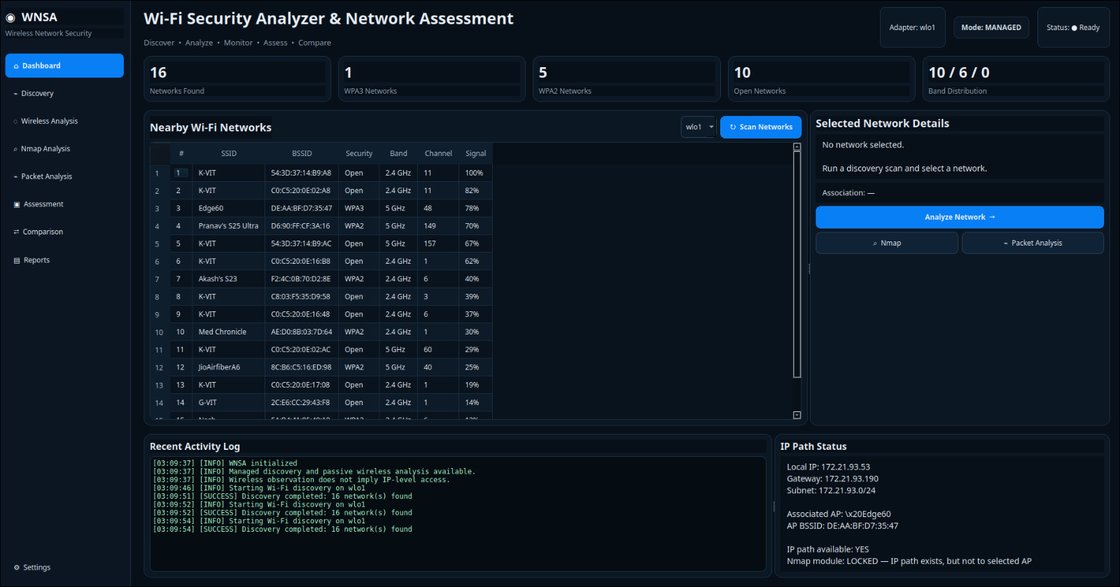The width and height of the screenshot is (1120, 587).
Task: Click the 100% signal cell
Action: [476, 174]
